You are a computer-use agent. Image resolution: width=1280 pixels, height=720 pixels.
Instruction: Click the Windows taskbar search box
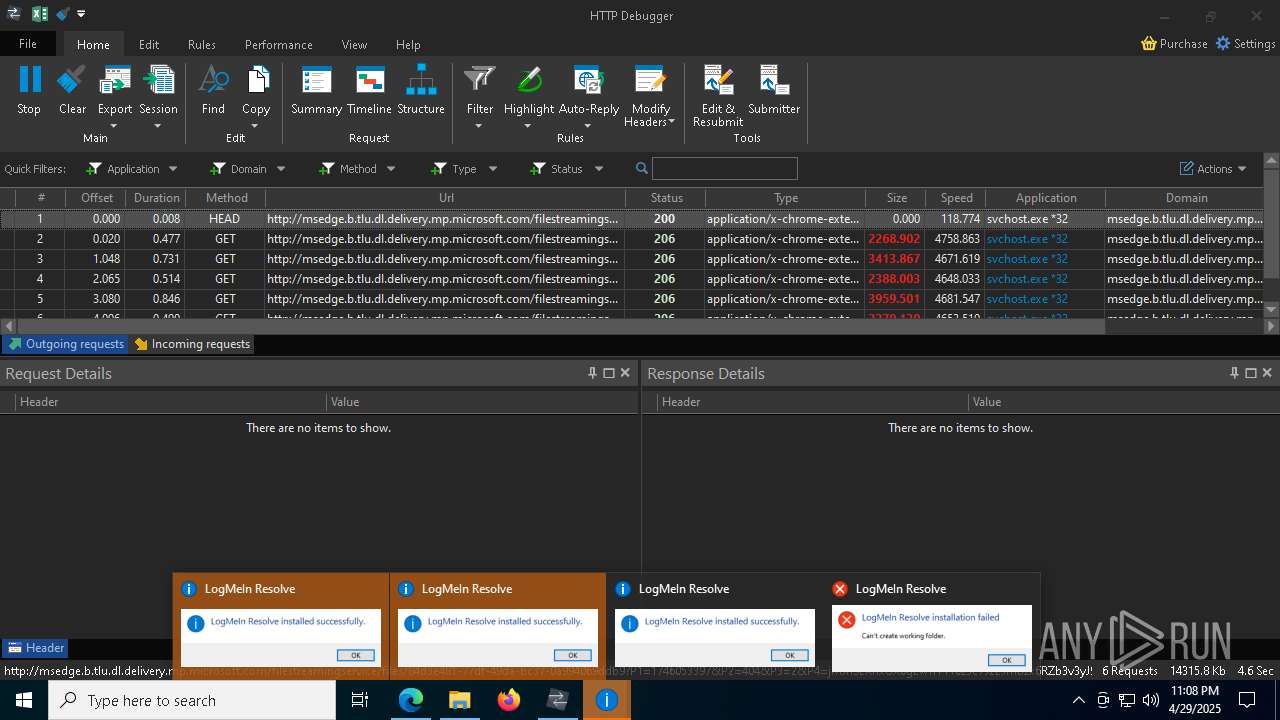click(192, 700)
